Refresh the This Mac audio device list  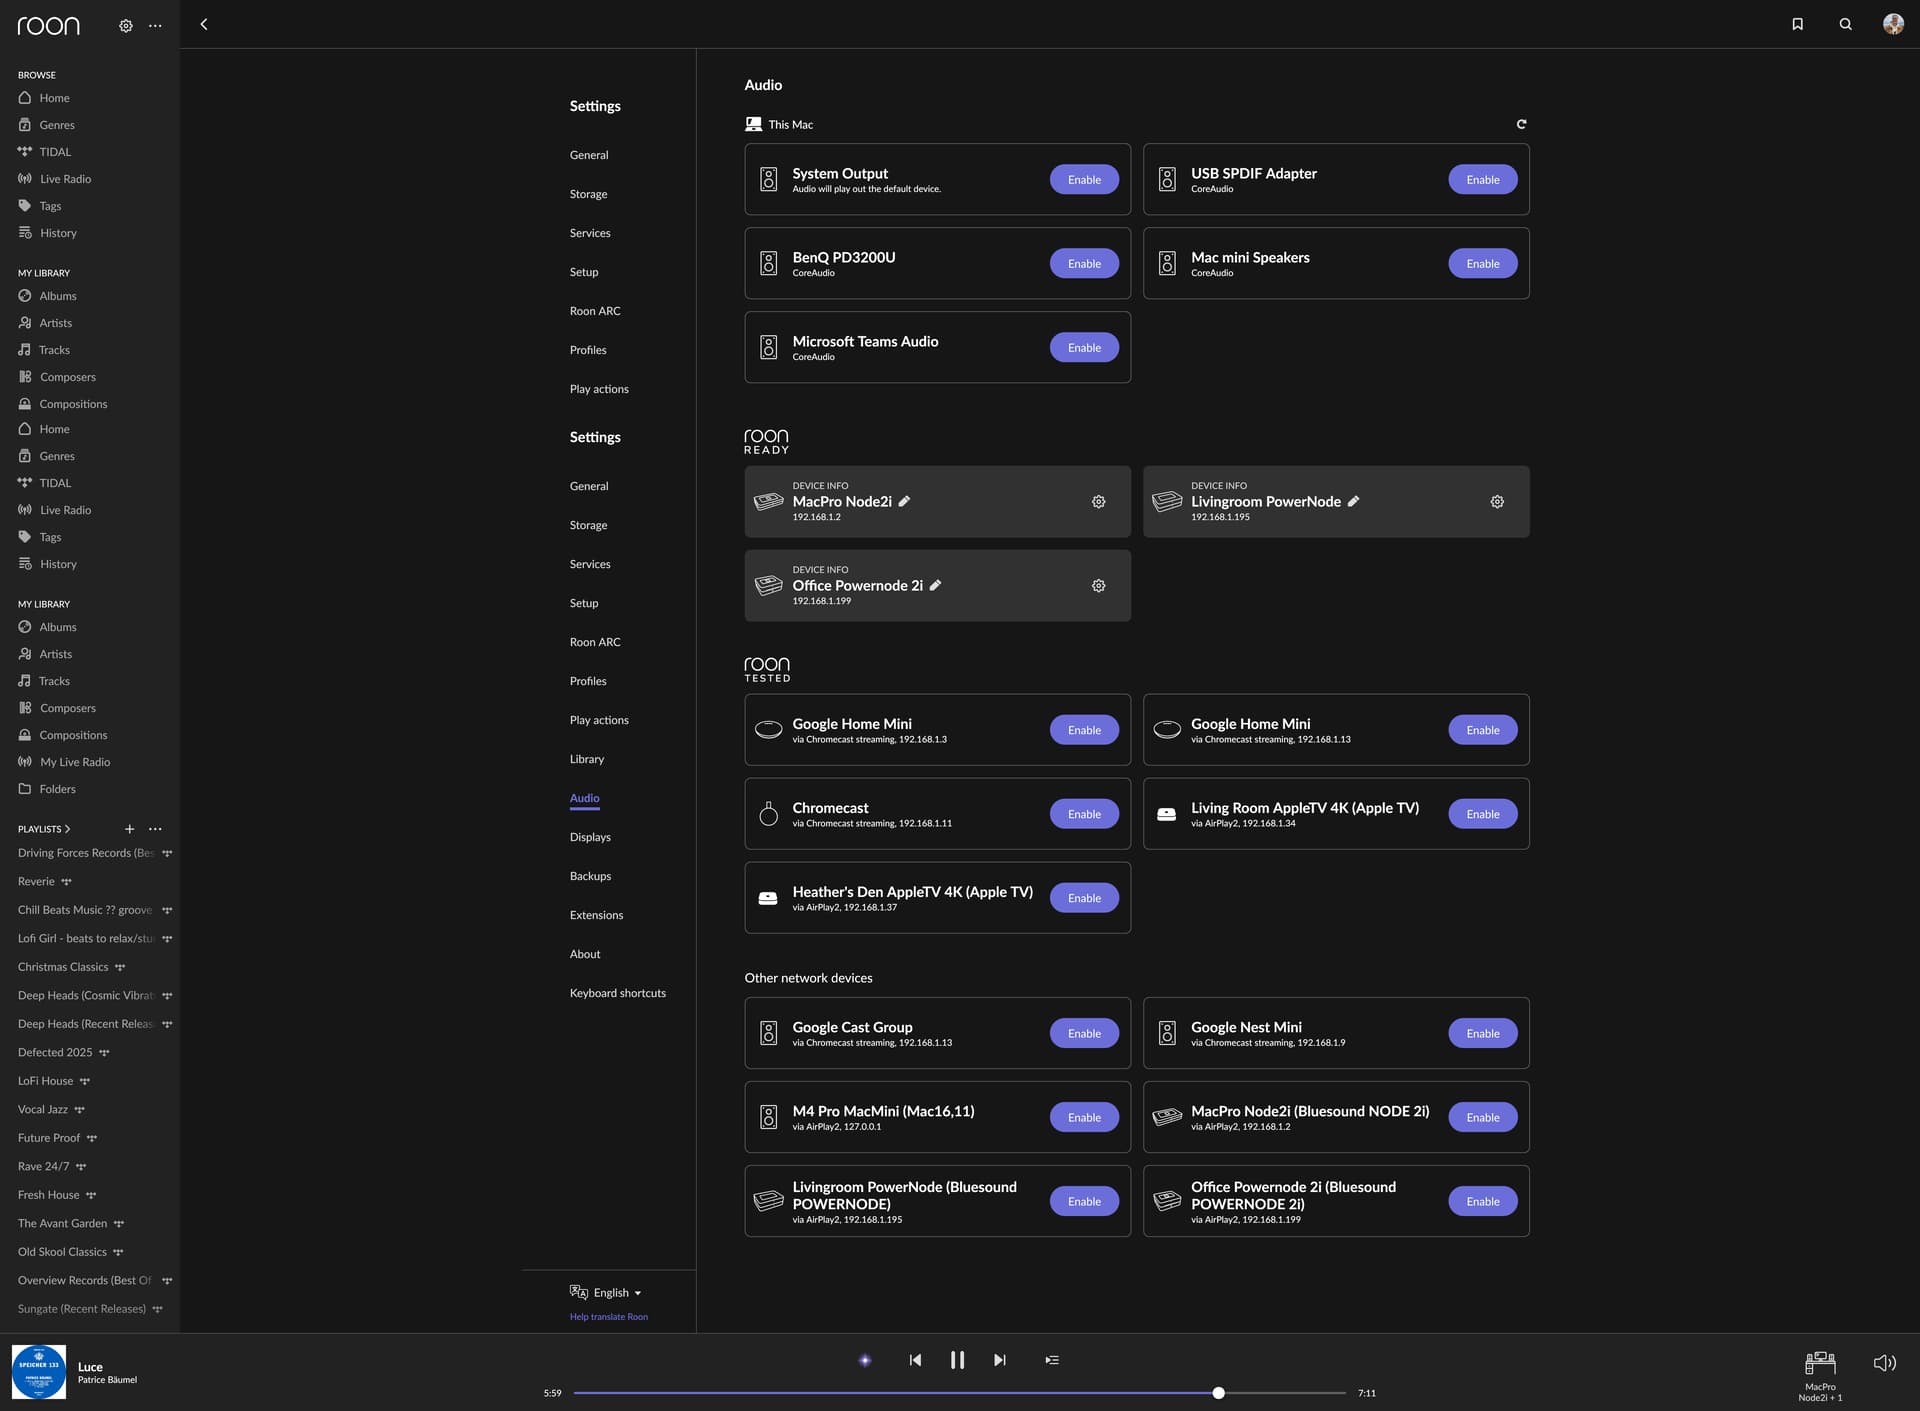pyautogui.click(x=1521, y=124)
